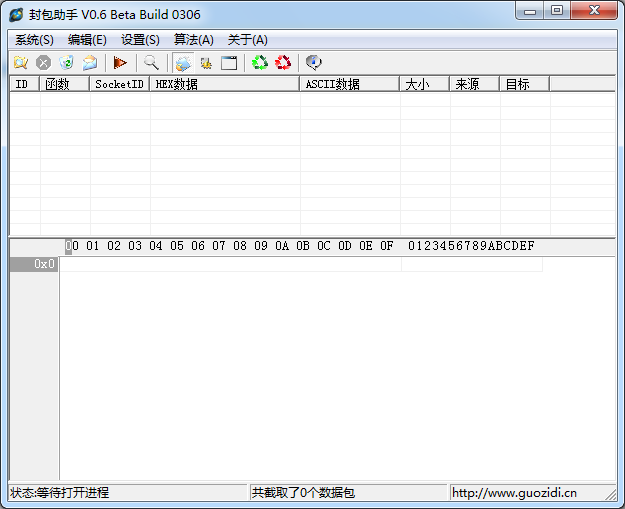Open the 算法(A) menu
The width and height of the screenshot is (625, 509).
194,40
